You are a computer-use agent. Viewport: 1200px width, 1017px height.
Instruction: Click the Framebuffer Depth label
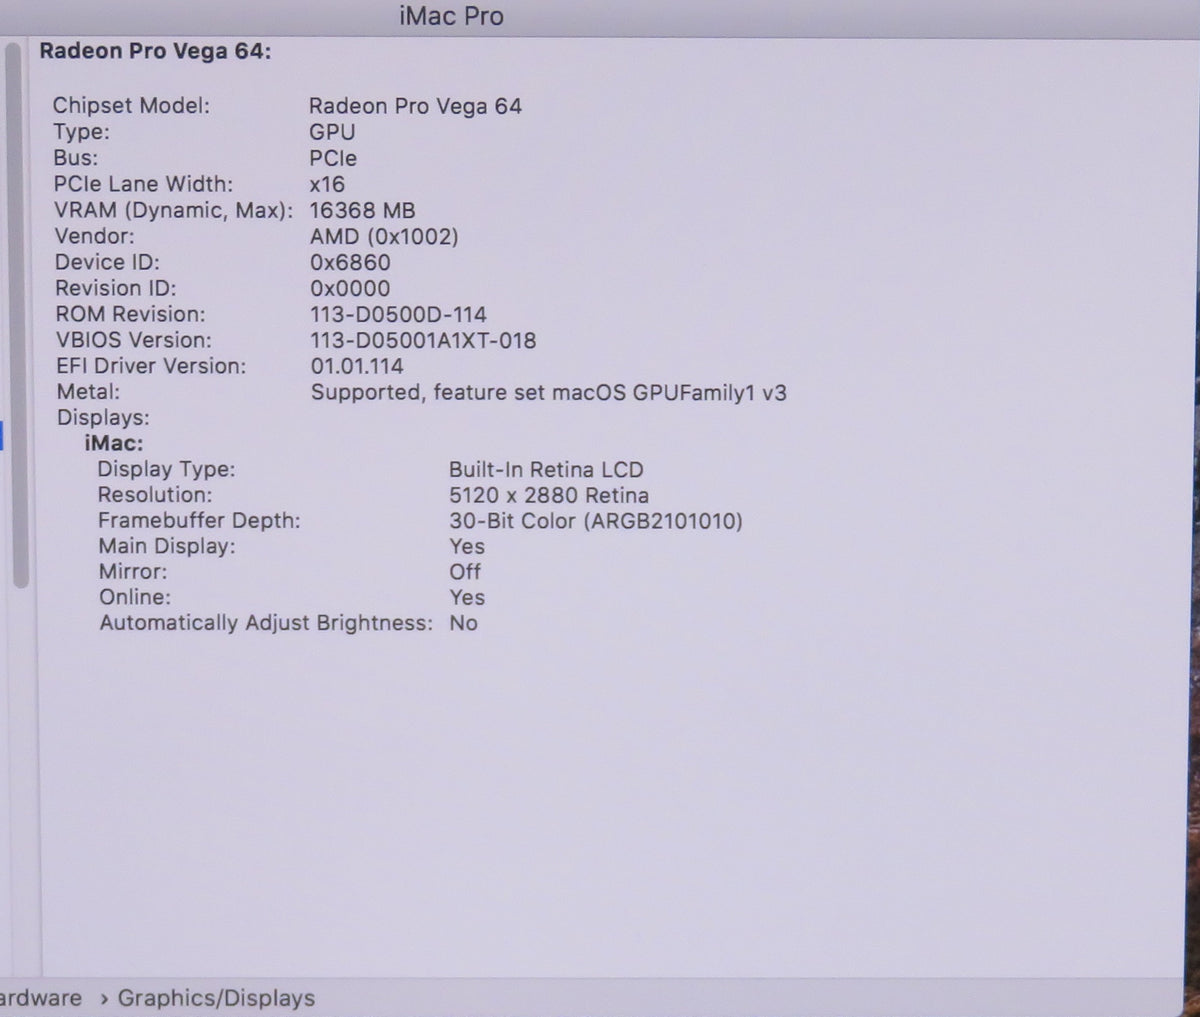pos(199,520)
